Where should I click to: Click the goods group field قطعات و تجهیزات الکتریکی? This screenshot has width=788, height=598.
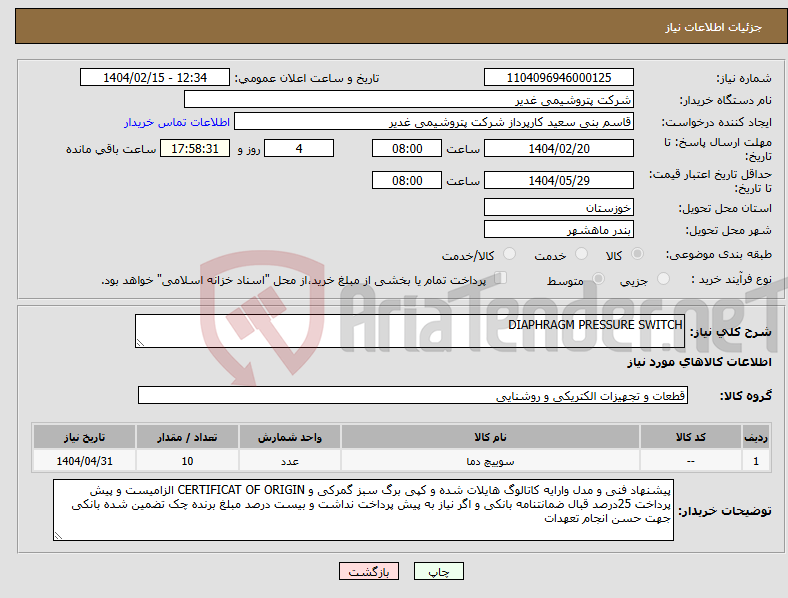pos(413,395)
